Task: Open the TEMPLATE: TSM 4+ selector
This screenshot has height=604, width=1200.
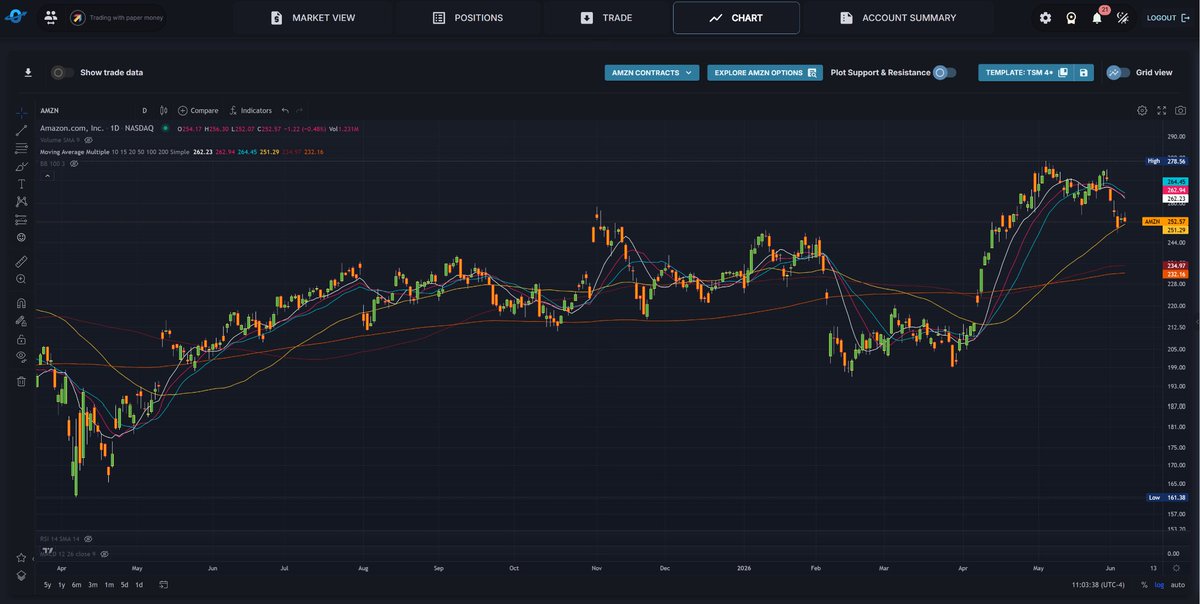Action: (1026, 73)
